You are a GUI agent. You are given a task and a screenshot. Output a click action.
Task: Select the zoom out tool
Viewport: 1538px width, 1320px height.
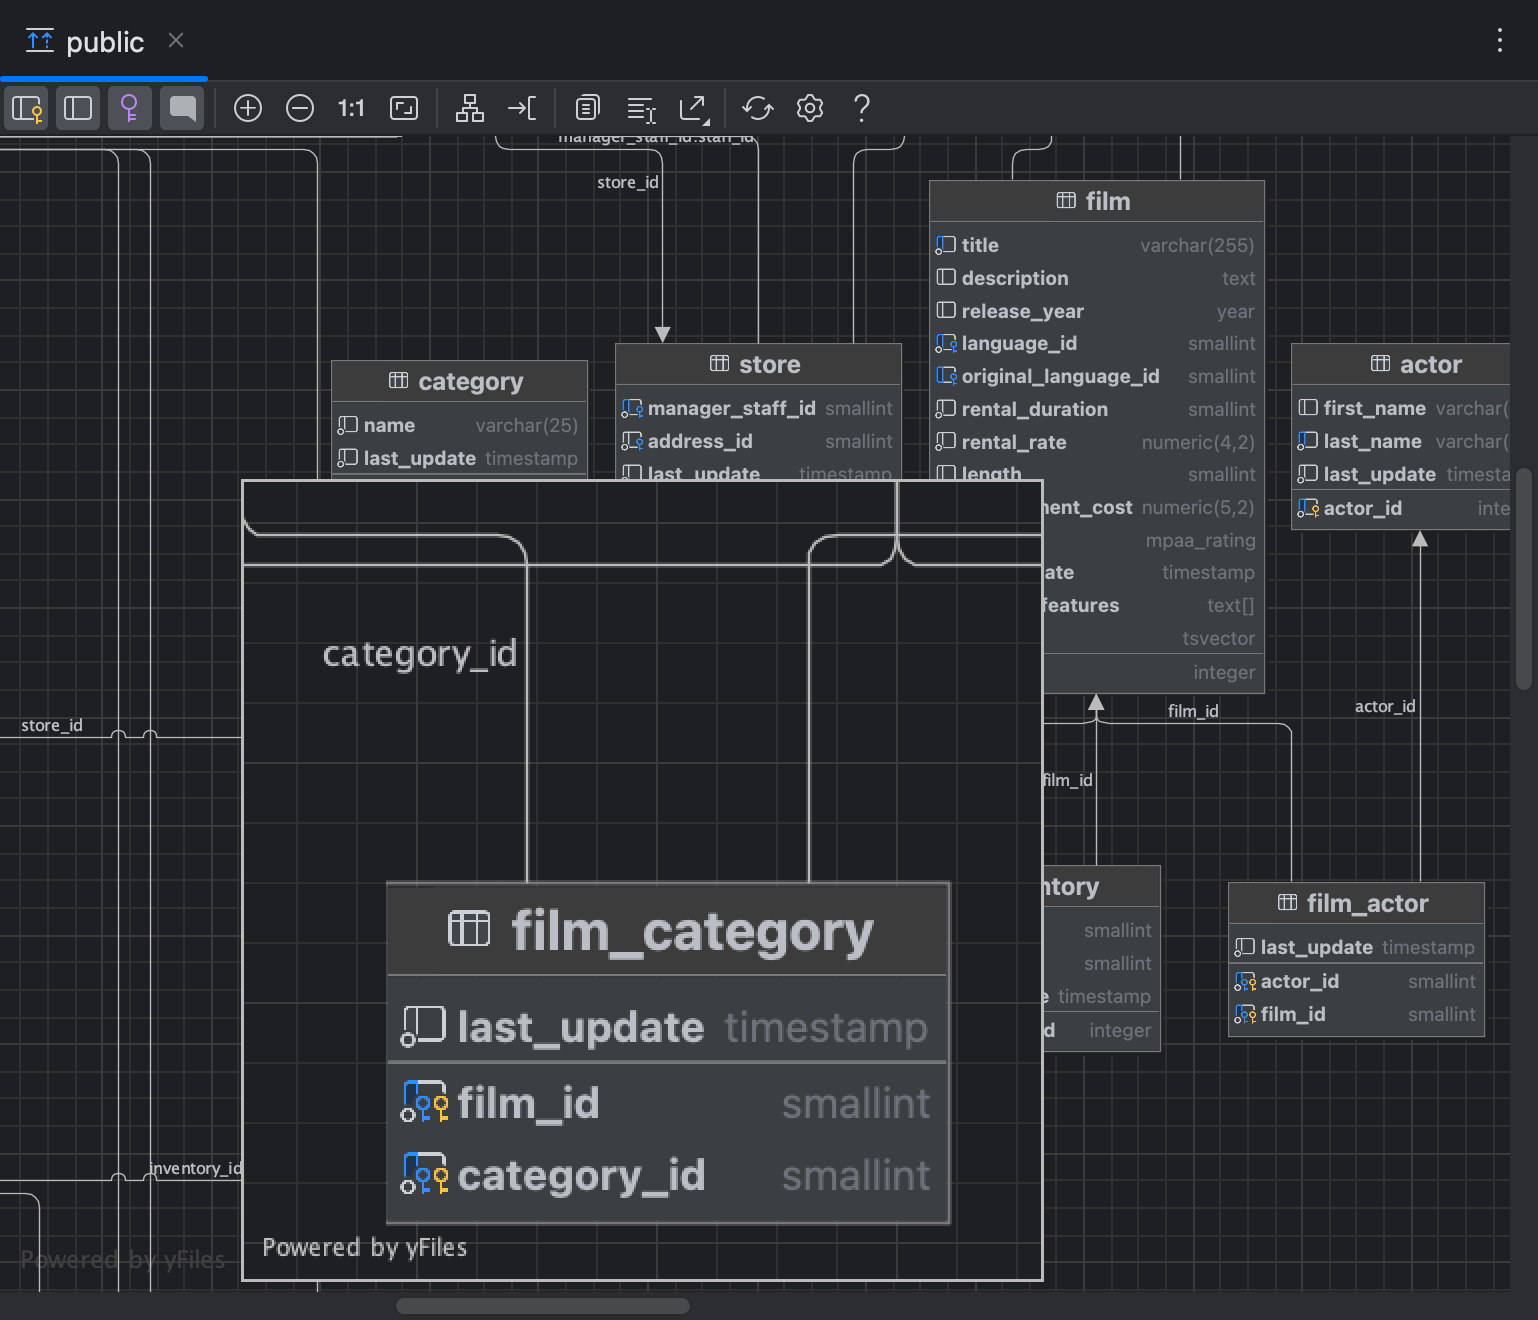tap(300, 108)
